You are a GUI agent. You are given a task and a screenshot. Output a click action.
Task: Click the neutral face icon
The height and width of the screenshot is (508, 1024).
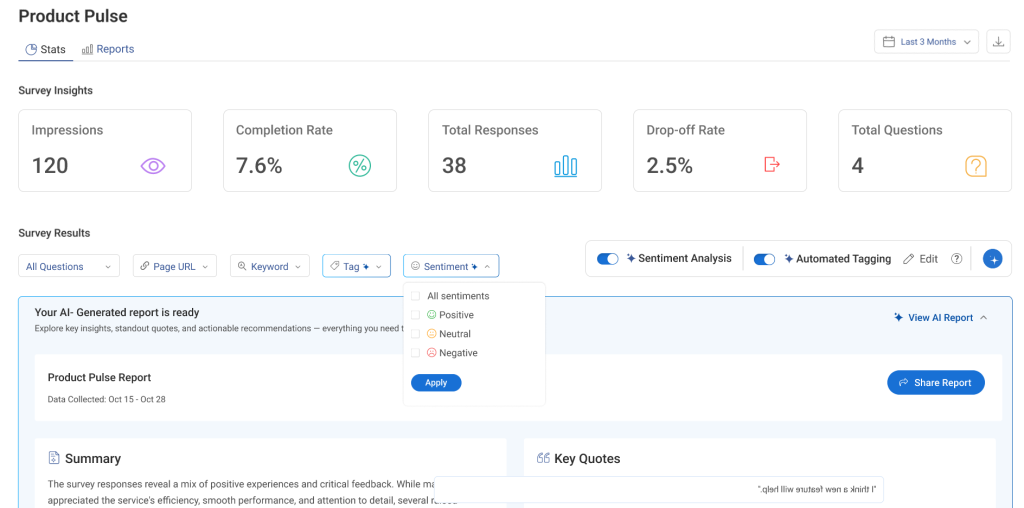(x=431, y=334)
